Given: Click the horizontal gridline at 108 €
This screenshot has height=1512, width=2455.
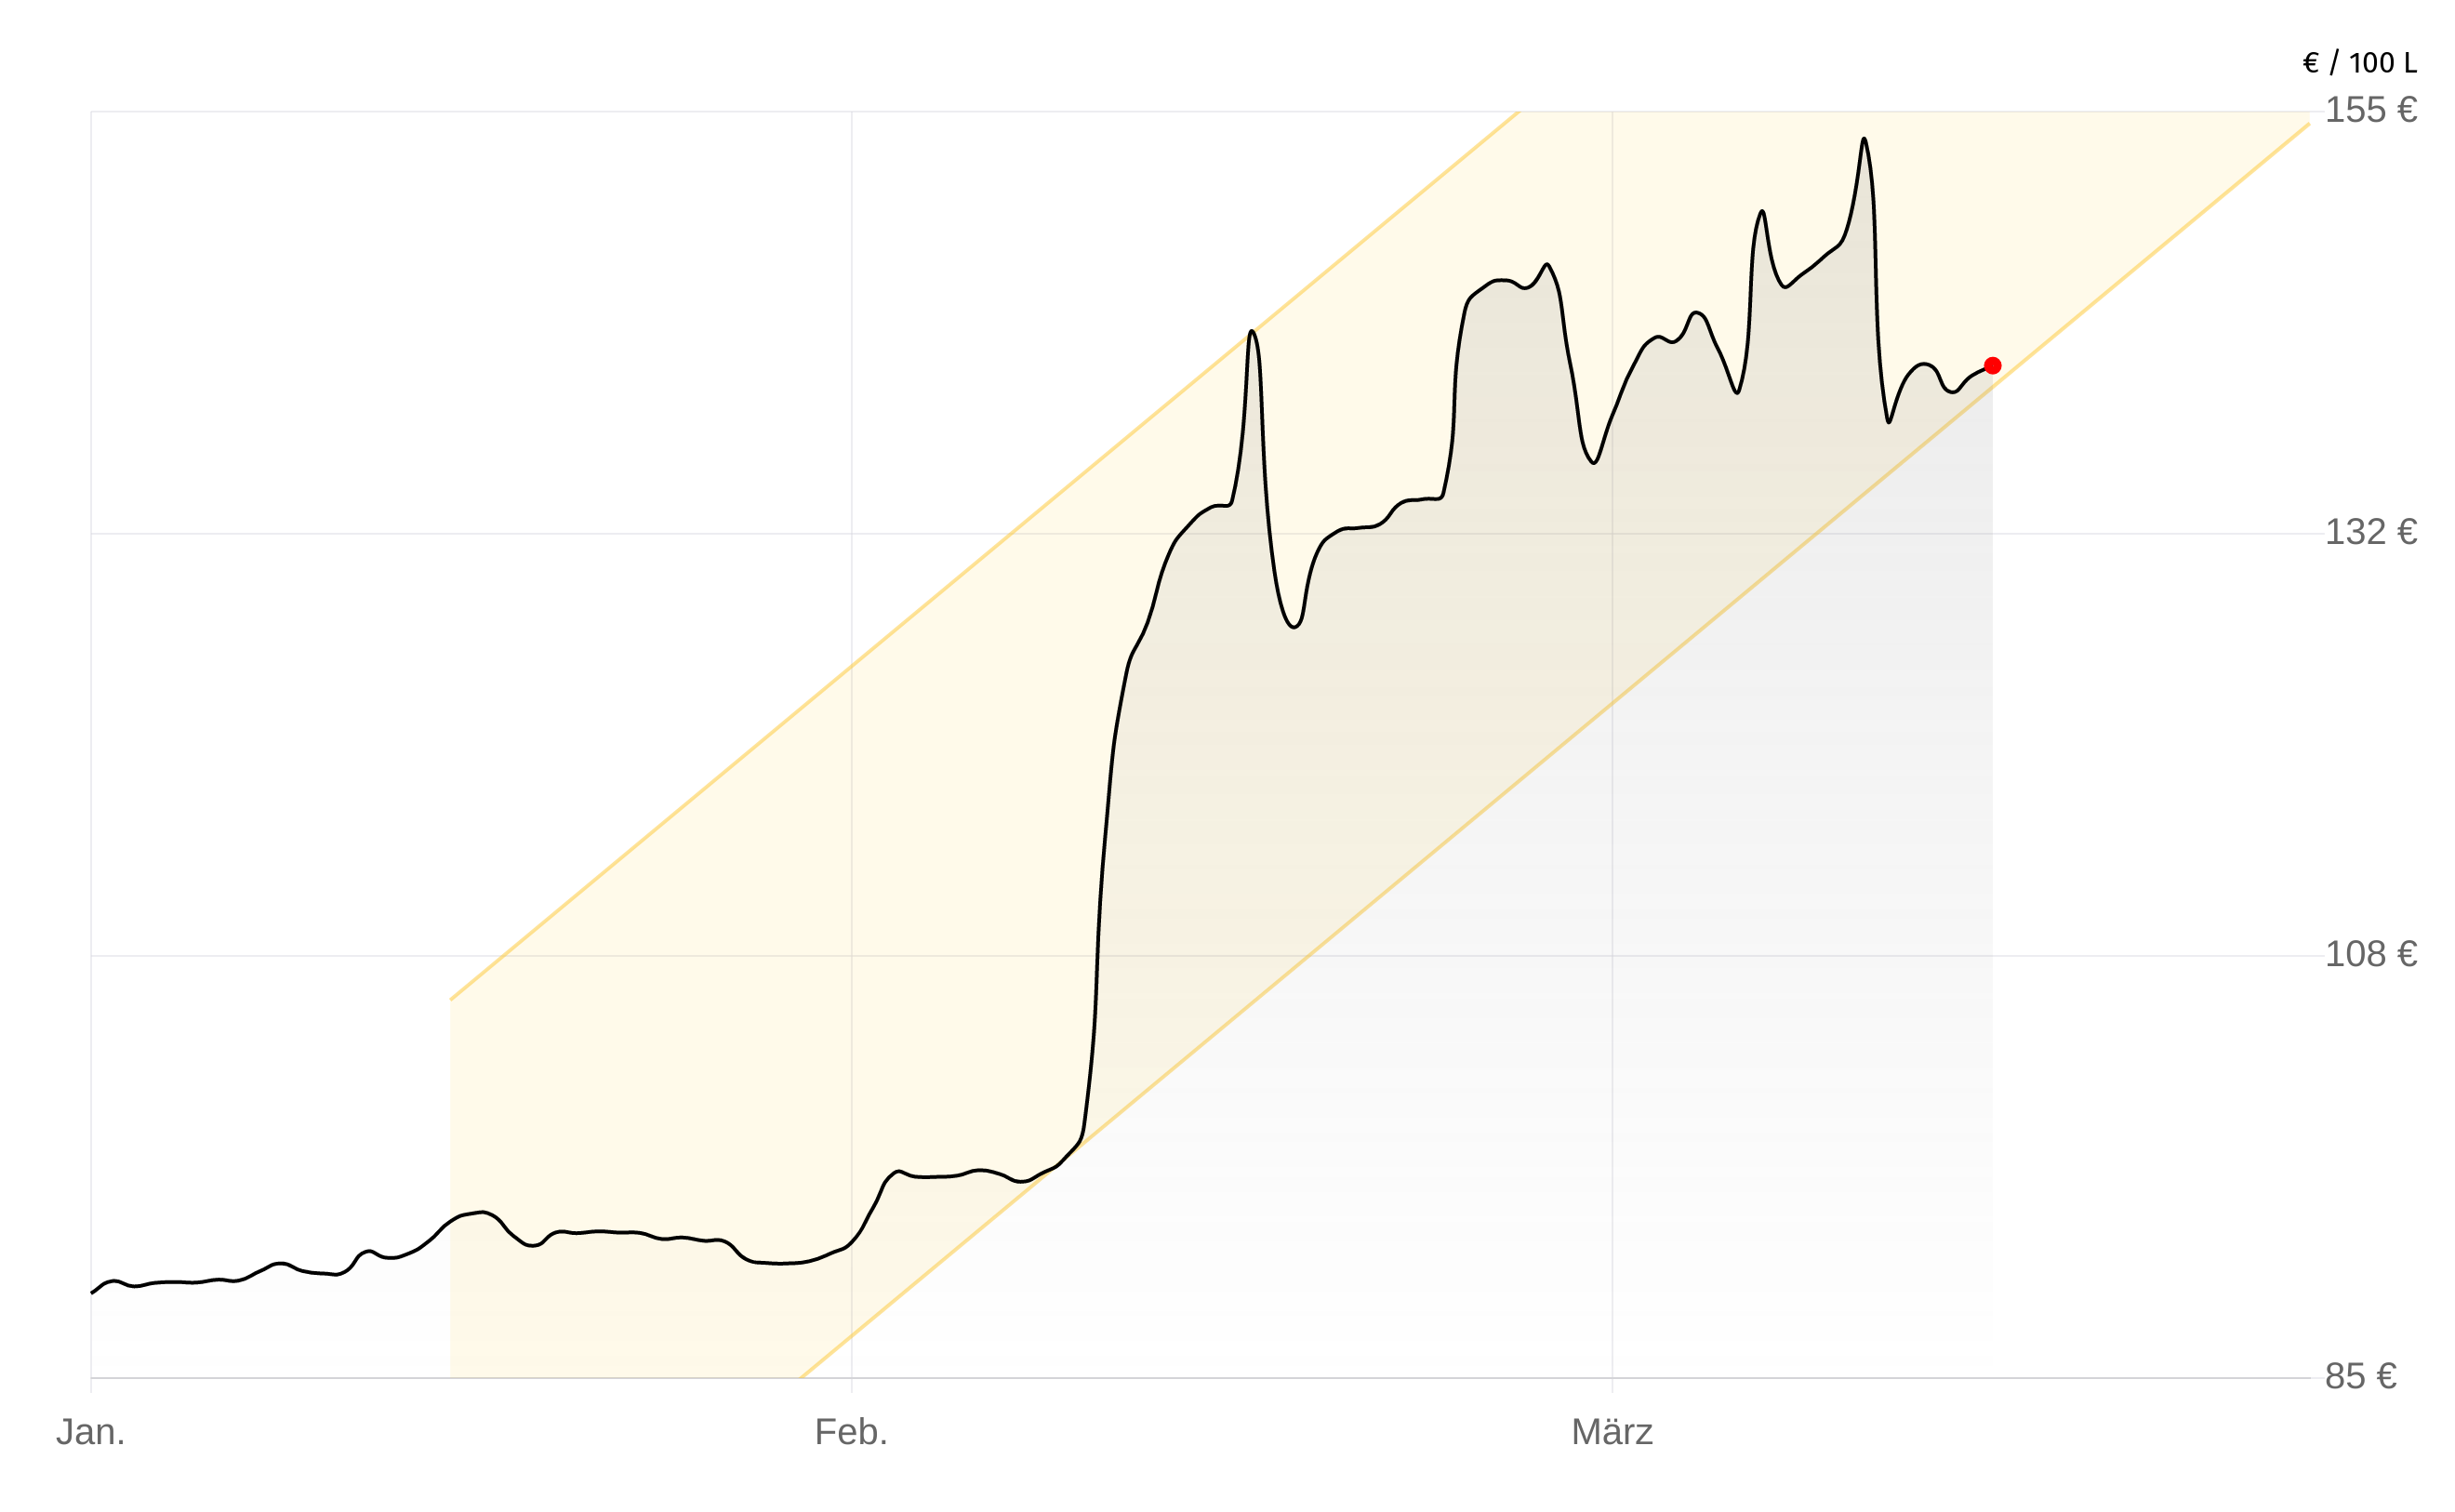Looking at the screenshot, I should [300, 956].
